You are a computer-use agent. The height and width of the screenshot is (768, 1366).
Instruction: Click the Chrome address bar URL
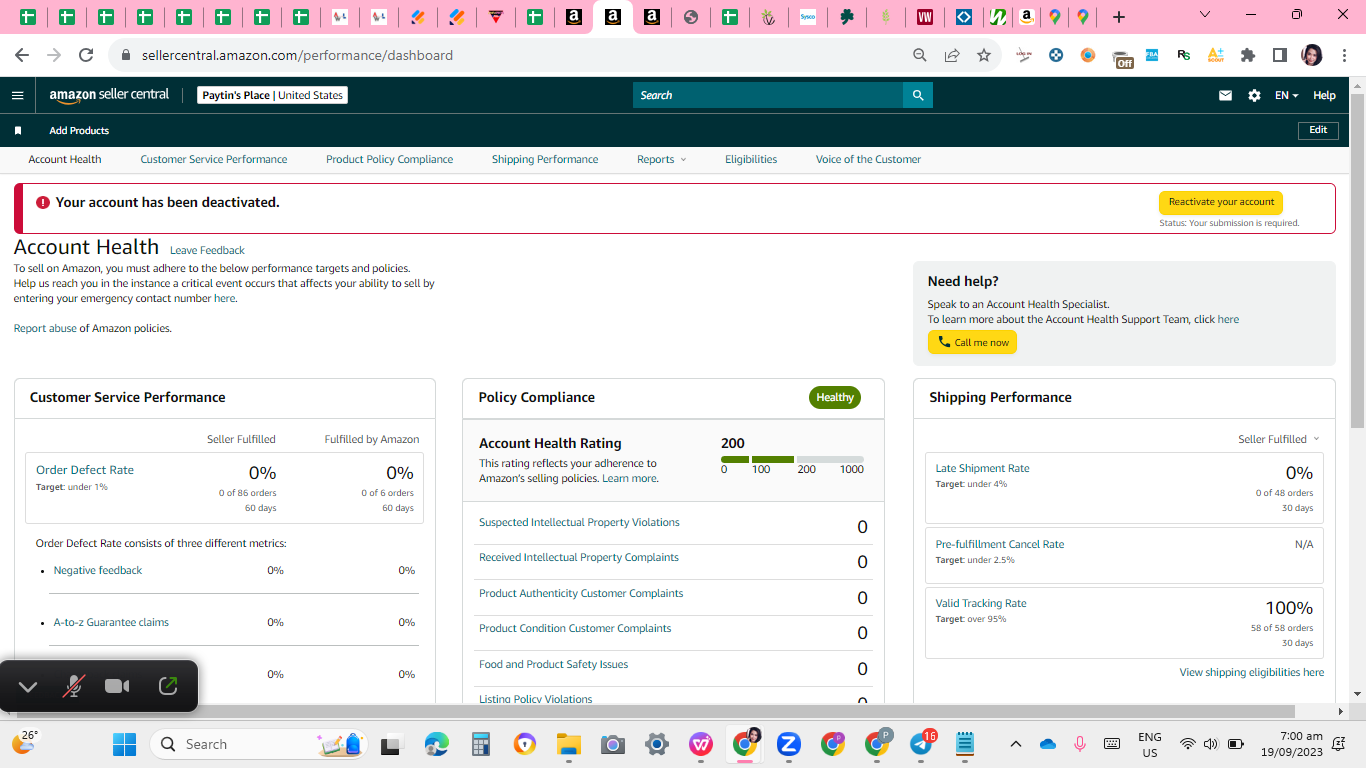(297, 55)
